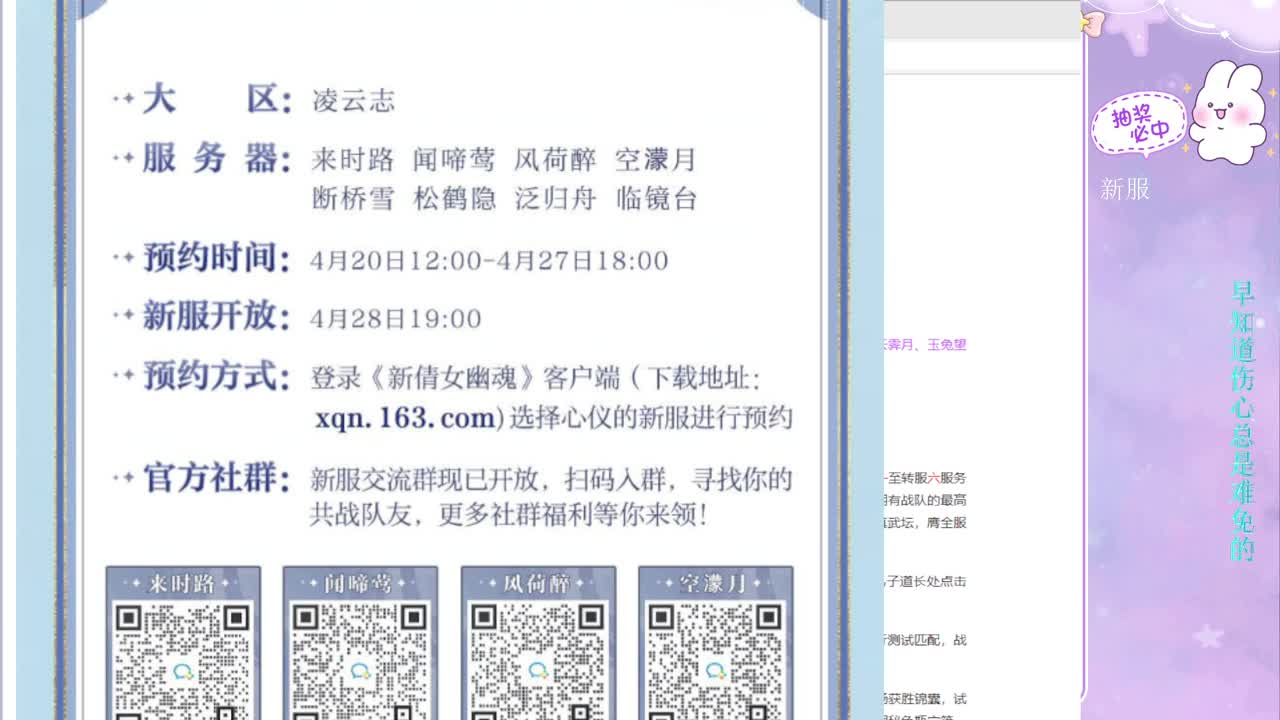The width and height of the screenshot is (1280, 720).
Task: Click the 风荷醉 label above its QR code
Action: click(537, 583)
